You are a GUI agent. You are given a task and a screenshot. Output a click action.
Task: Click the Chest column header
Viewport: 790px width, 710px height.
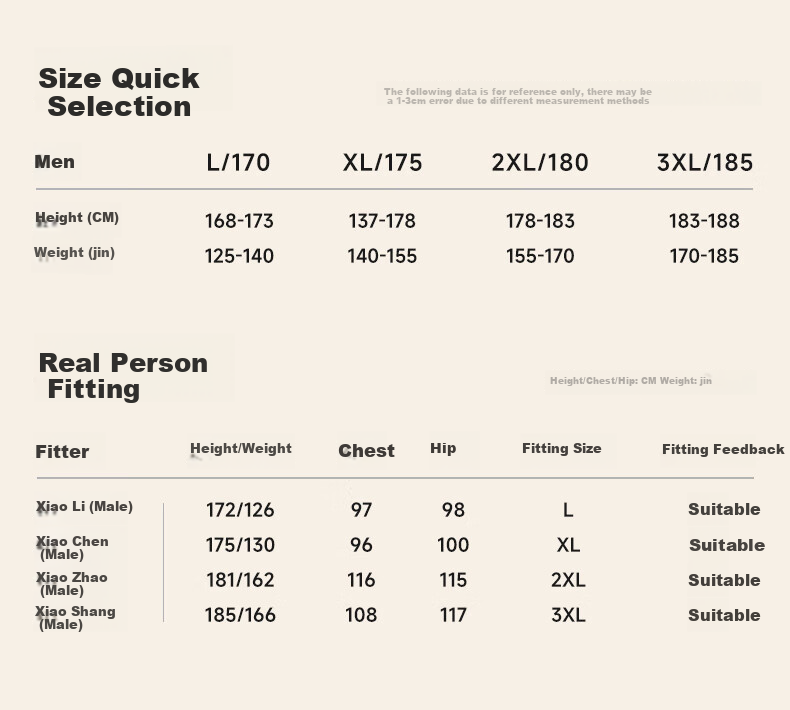point(366,450)
